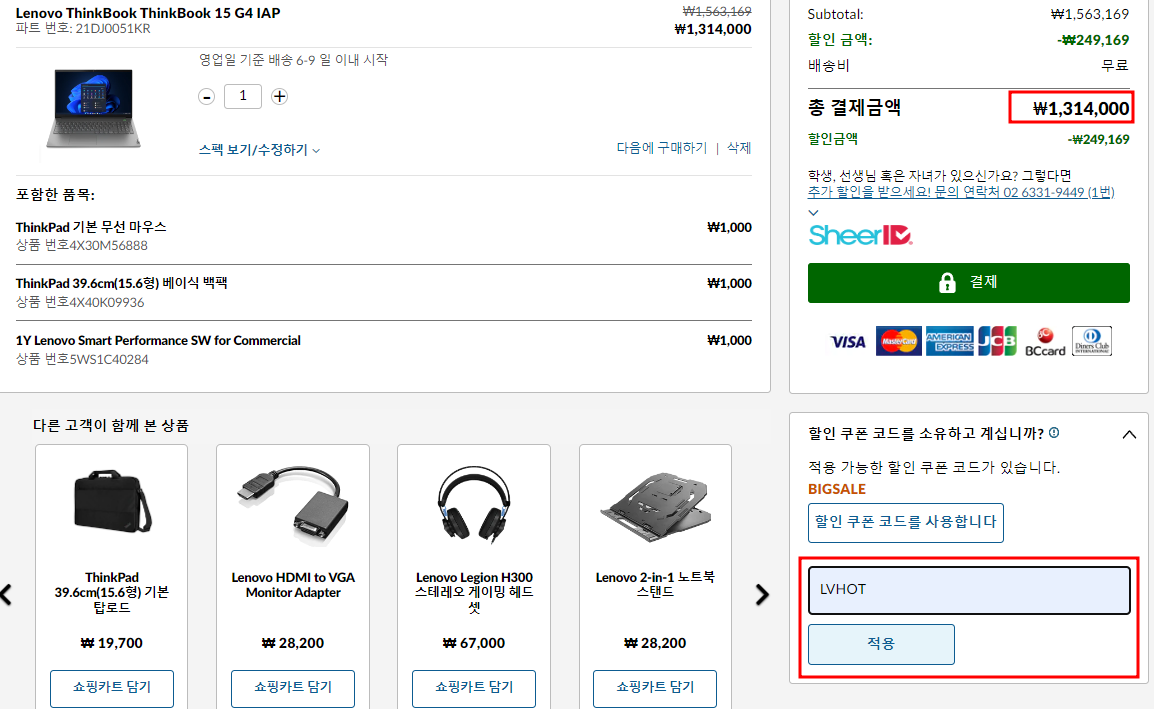This screenshot has height=709, width=1154.
Task: Click the Diners Club payment icon
Action: (1091, 342)
